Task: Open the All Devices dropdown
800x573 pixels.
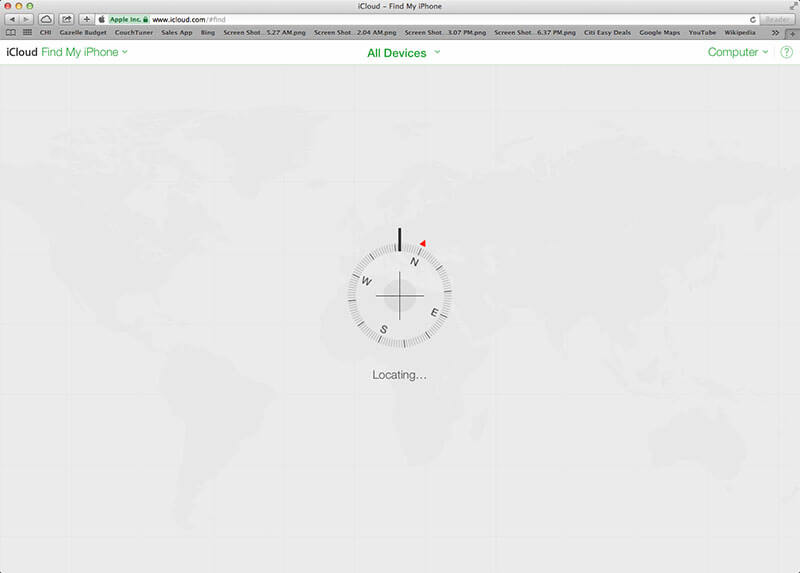Action: click(404, 53)
